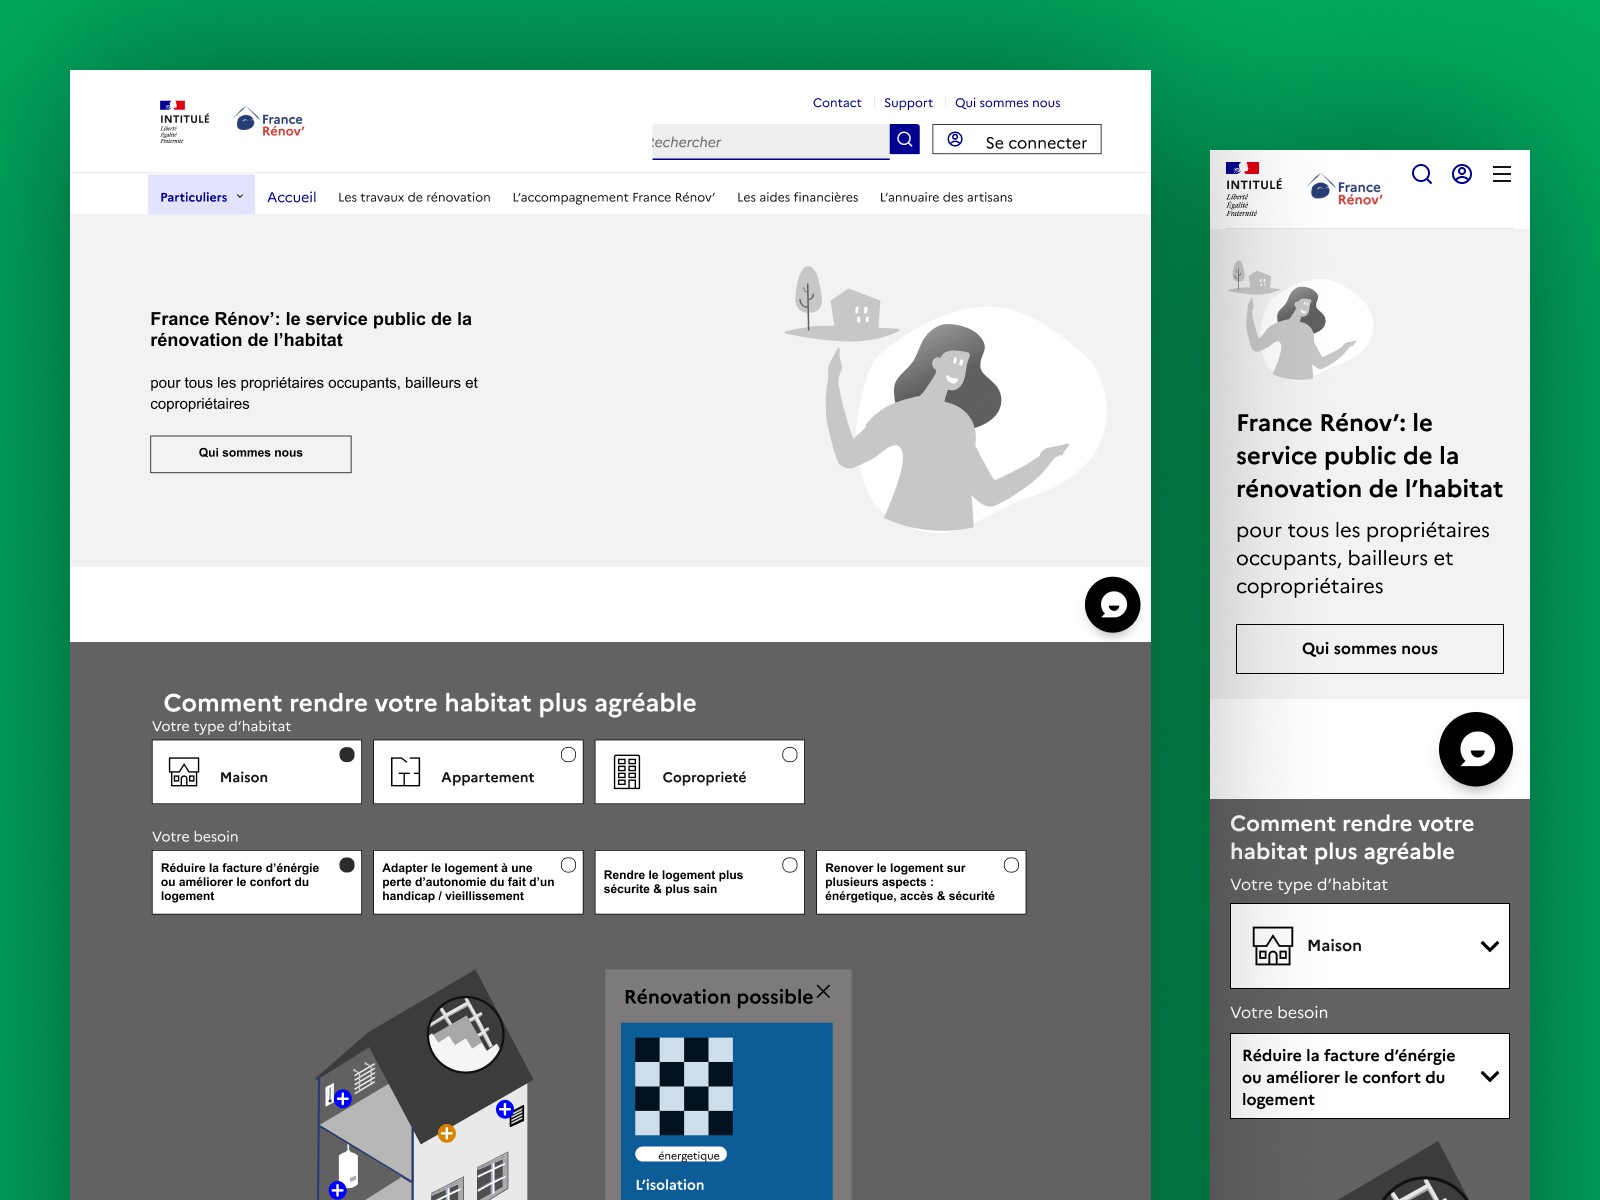Click the Maison house icon in desktop card
1600x1200 pixels.
(x=184, y=772)
